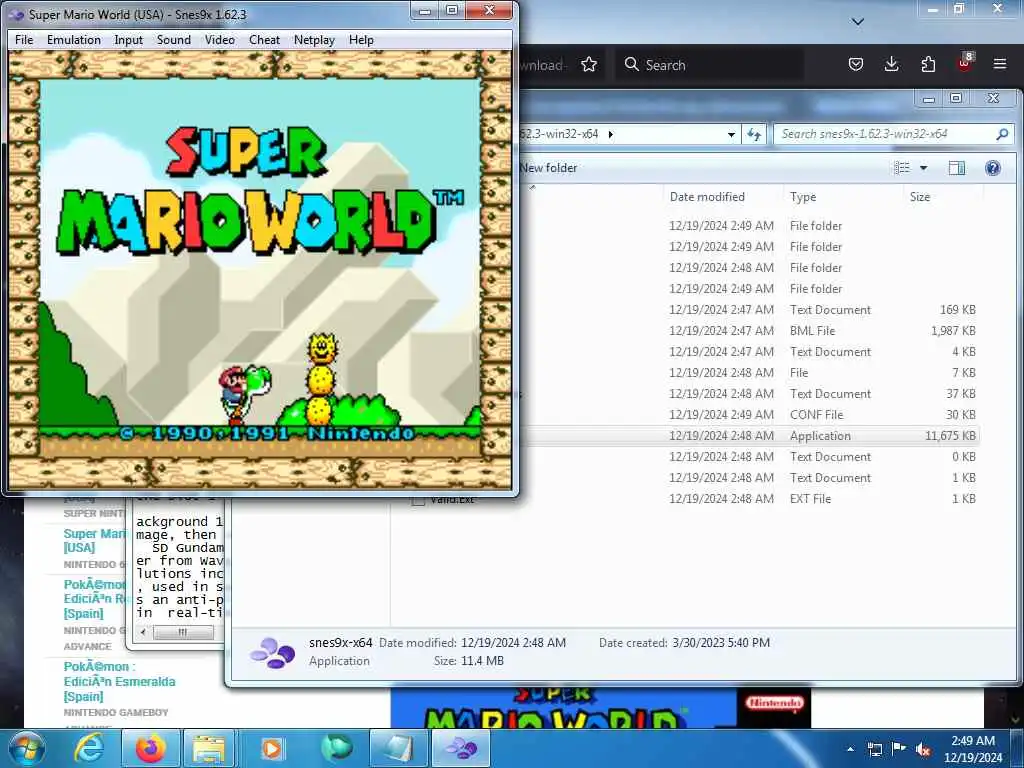Image resolution: width=1024 pixels, height=768 pixels.
Task: Show hidden system tray icons
Action: pyautogui.click(x=850, y=749)
